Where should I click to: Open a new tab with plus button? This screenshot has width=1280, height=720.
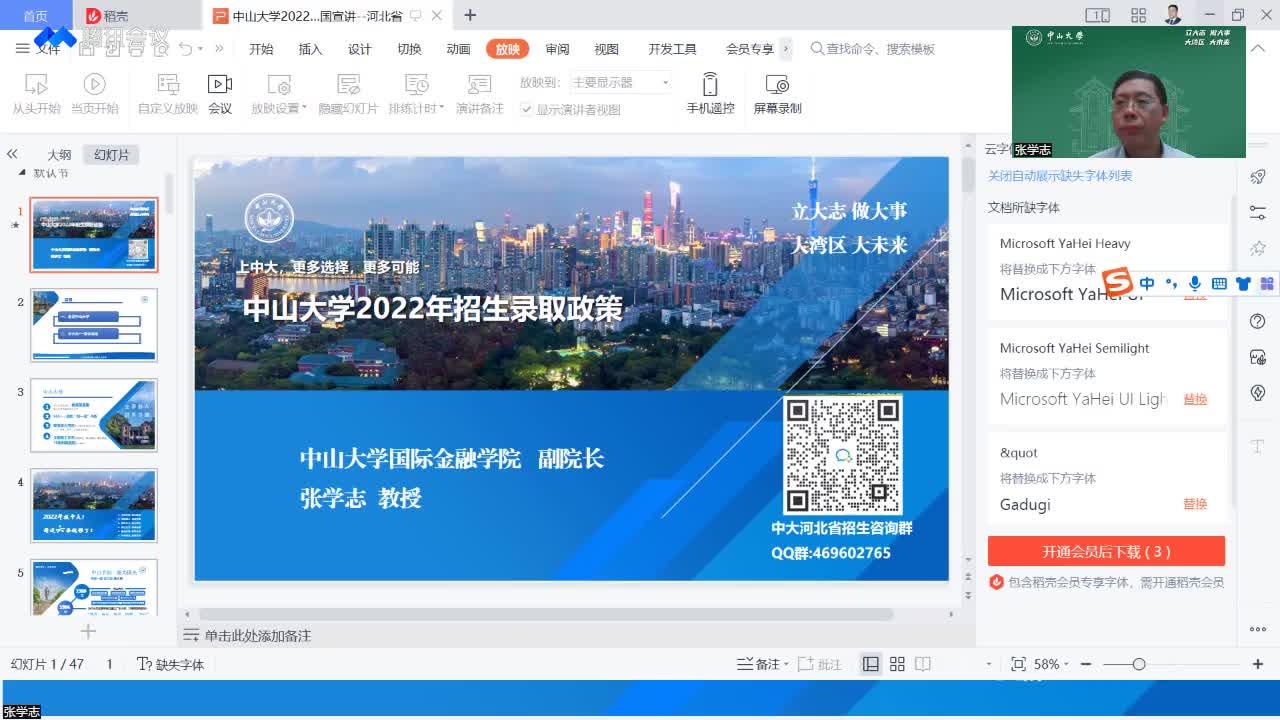470,15
